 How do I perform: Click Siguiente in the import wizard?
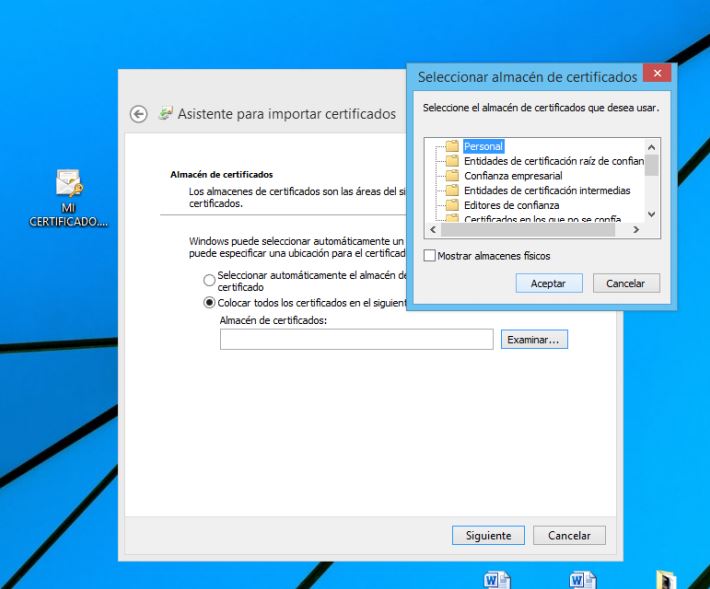click(x=488, y=536)
